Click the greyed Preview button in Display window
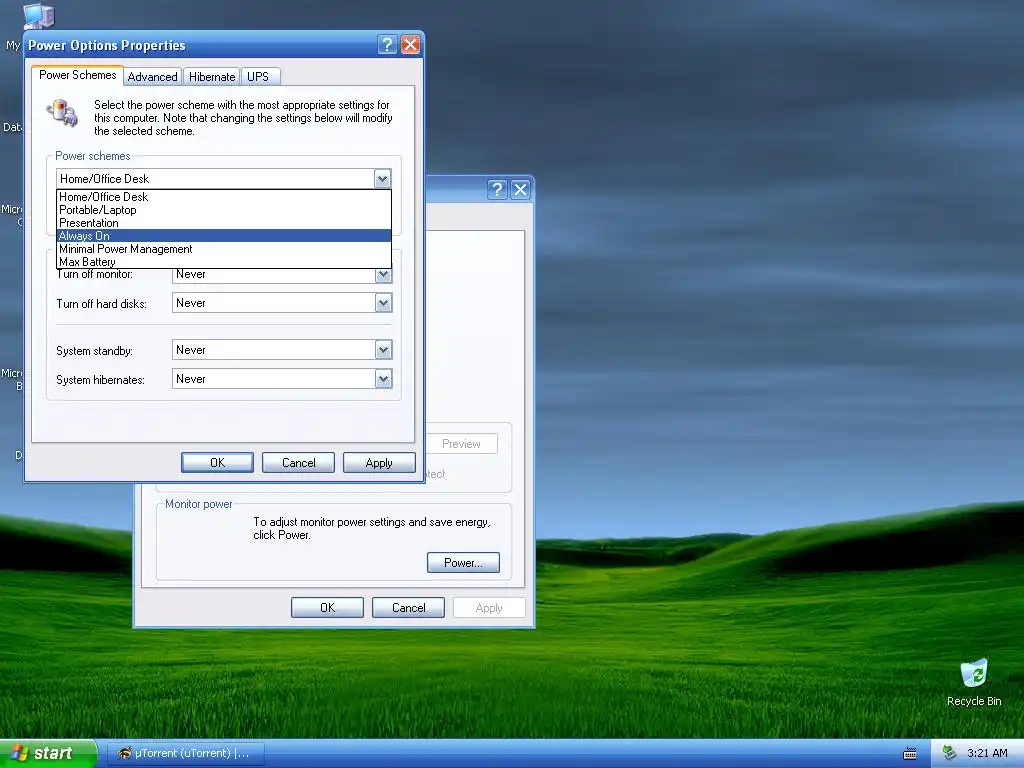Image resolution: width=1024 pixels, height=768 pixels. pos(461,443)
